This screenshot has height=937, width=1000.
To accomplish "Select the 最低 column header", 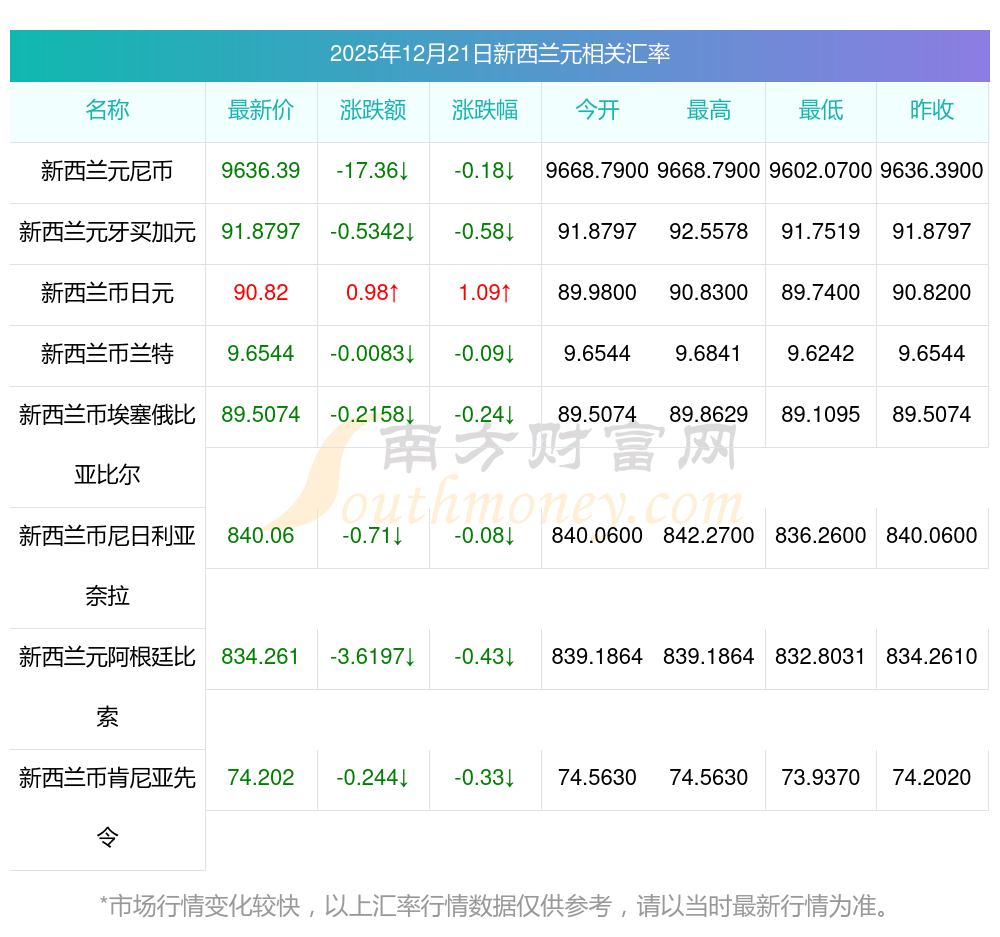I will (821, 110).
